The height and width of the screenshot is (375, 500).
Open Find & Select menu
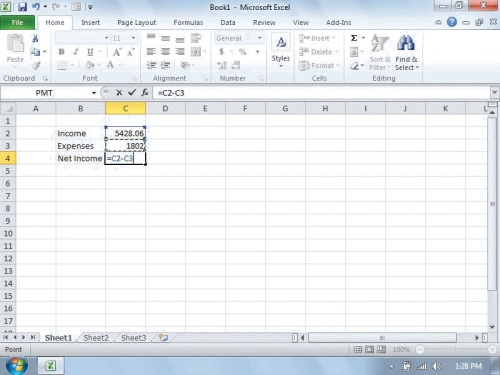(x=406, y=52)
